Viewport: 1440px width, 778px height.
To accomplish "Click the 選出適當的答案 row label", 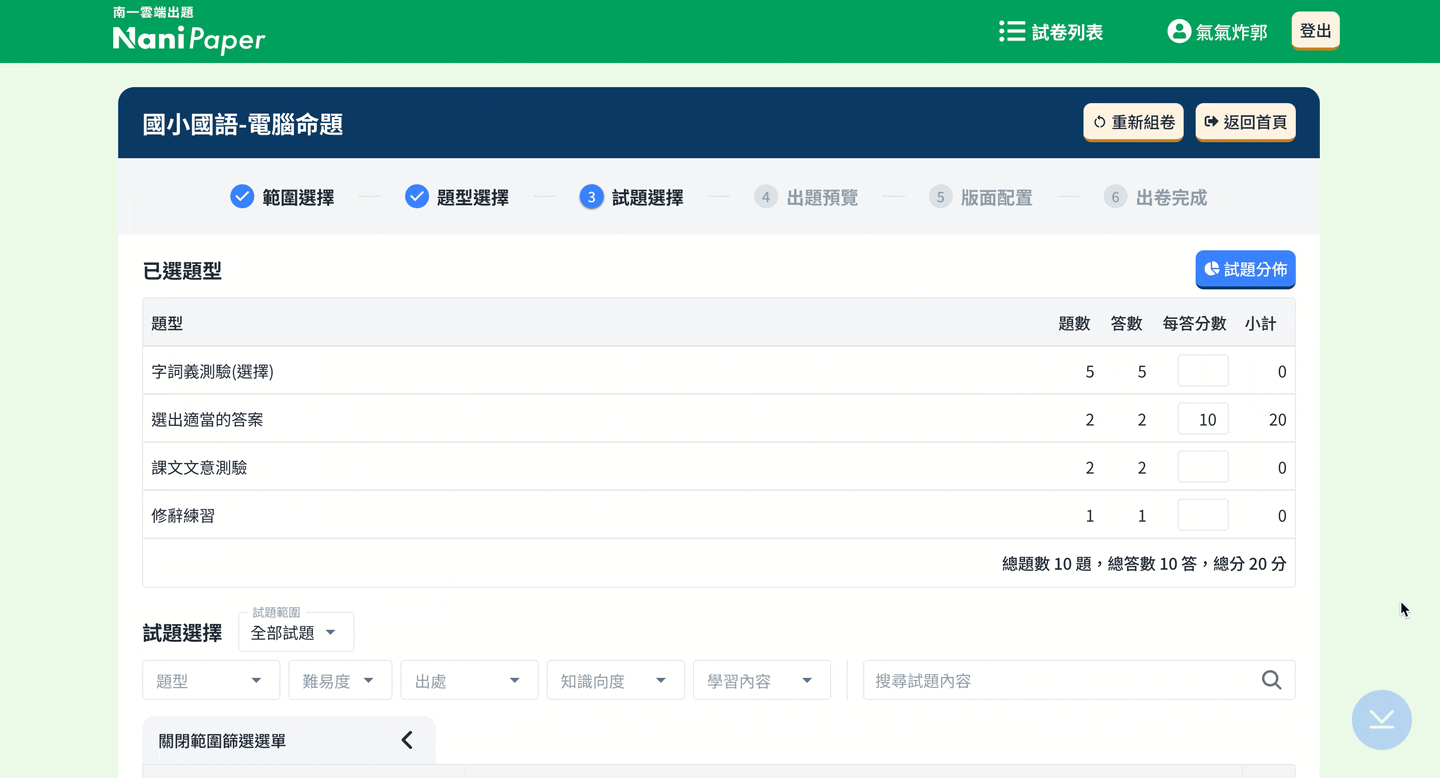I will tap(207, 420).
